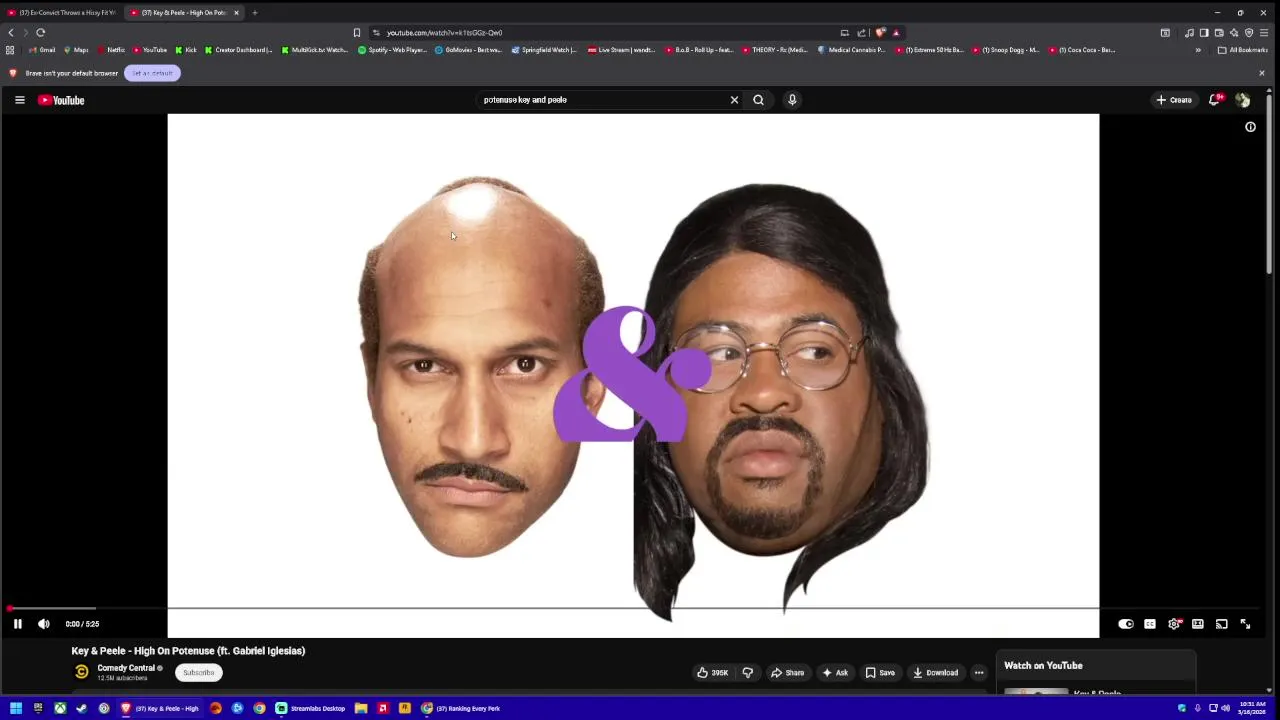Open the Ask button

(x=835, y=673)
